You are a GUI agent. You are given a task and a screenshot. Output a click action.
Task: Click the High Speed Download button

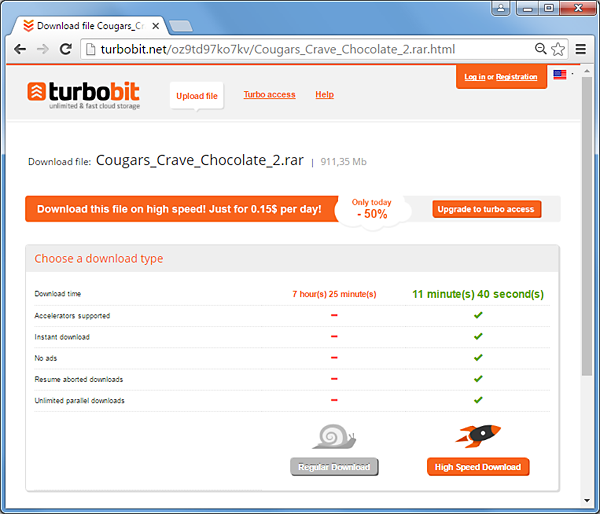pos(478,467)
